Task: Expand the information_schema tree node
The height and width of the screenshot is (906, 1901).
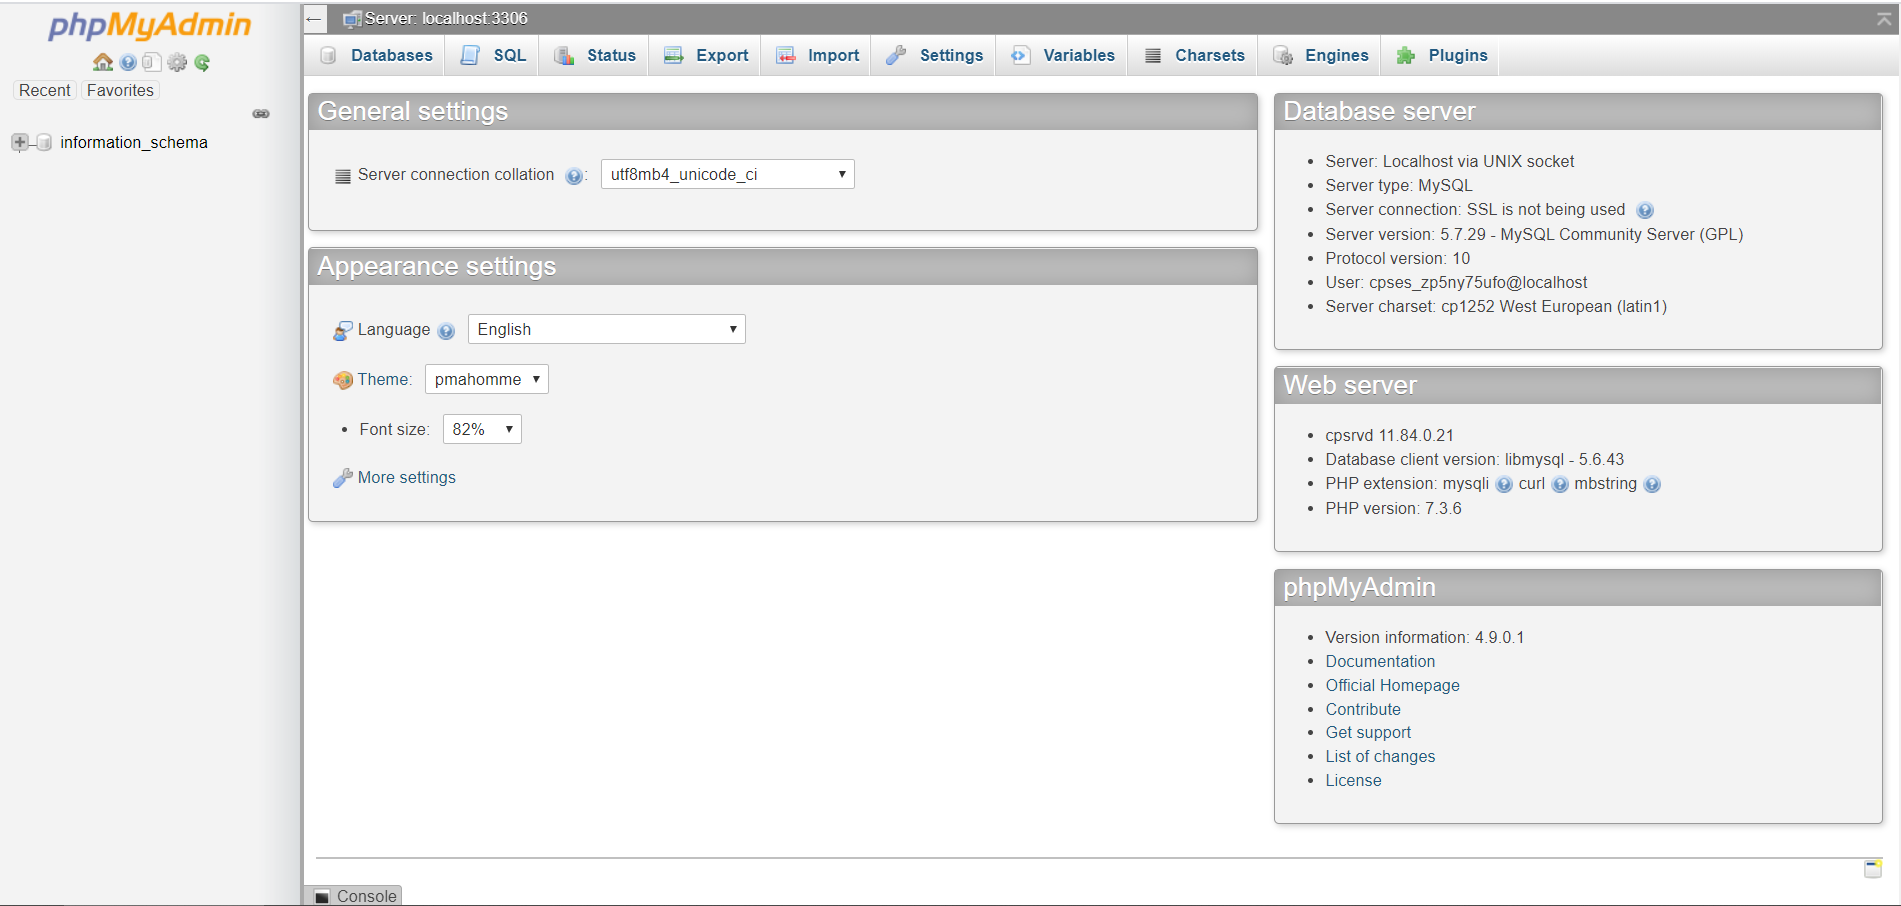Action: tap(20, 143)
